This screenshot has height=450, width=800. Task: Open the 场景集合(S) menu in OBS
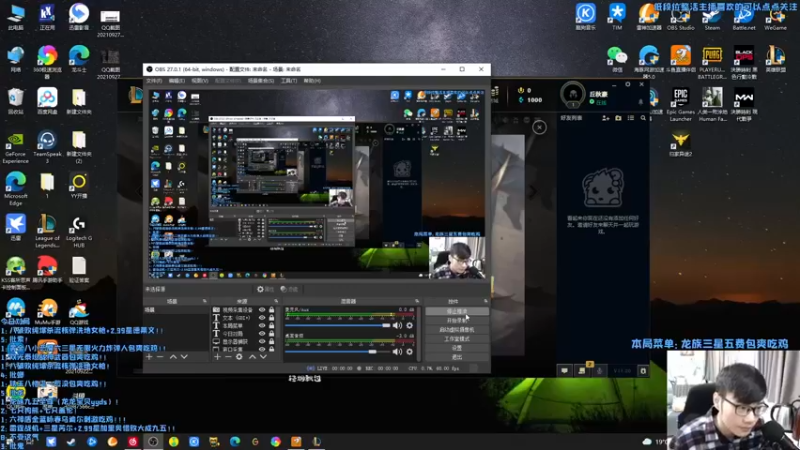(261, 81)
